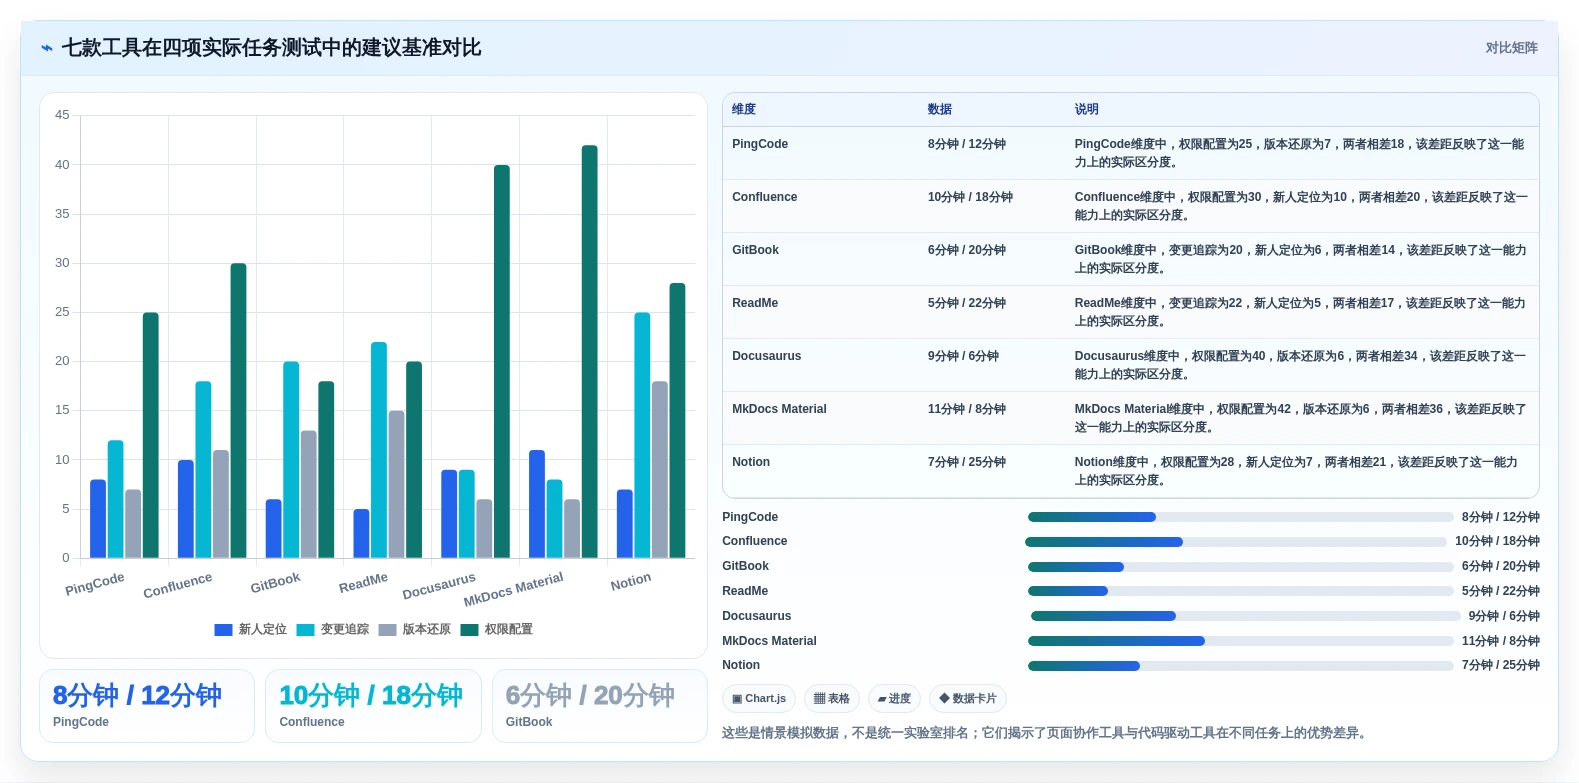The image size is (1579, 783).
Task: Click the Docusaurus 权限配置 bar at 40
Action: point(502,361)
